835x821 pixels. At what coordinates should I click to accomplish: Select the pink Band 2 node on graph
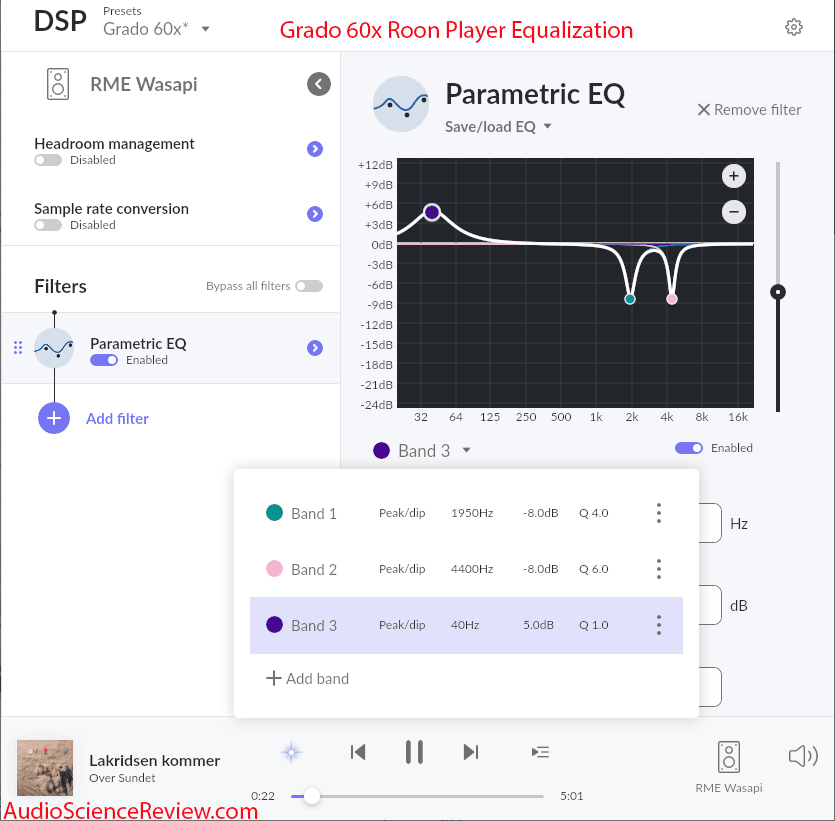[672, 299]
